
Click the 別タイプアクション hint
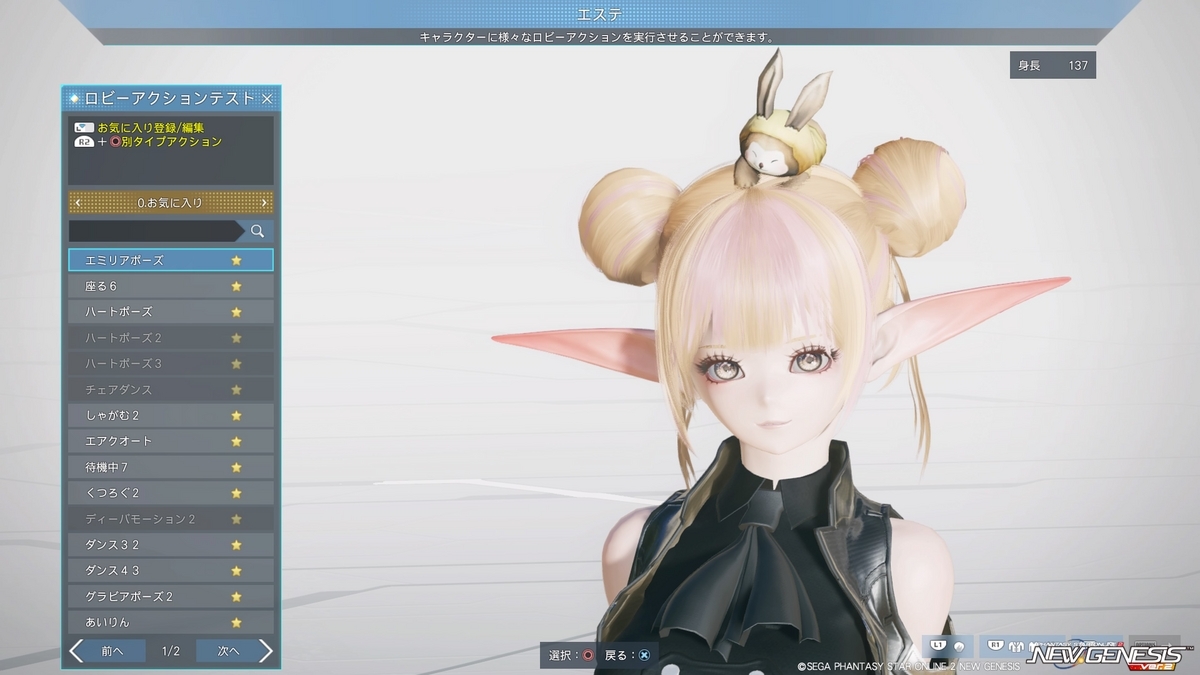pos(171,142)
